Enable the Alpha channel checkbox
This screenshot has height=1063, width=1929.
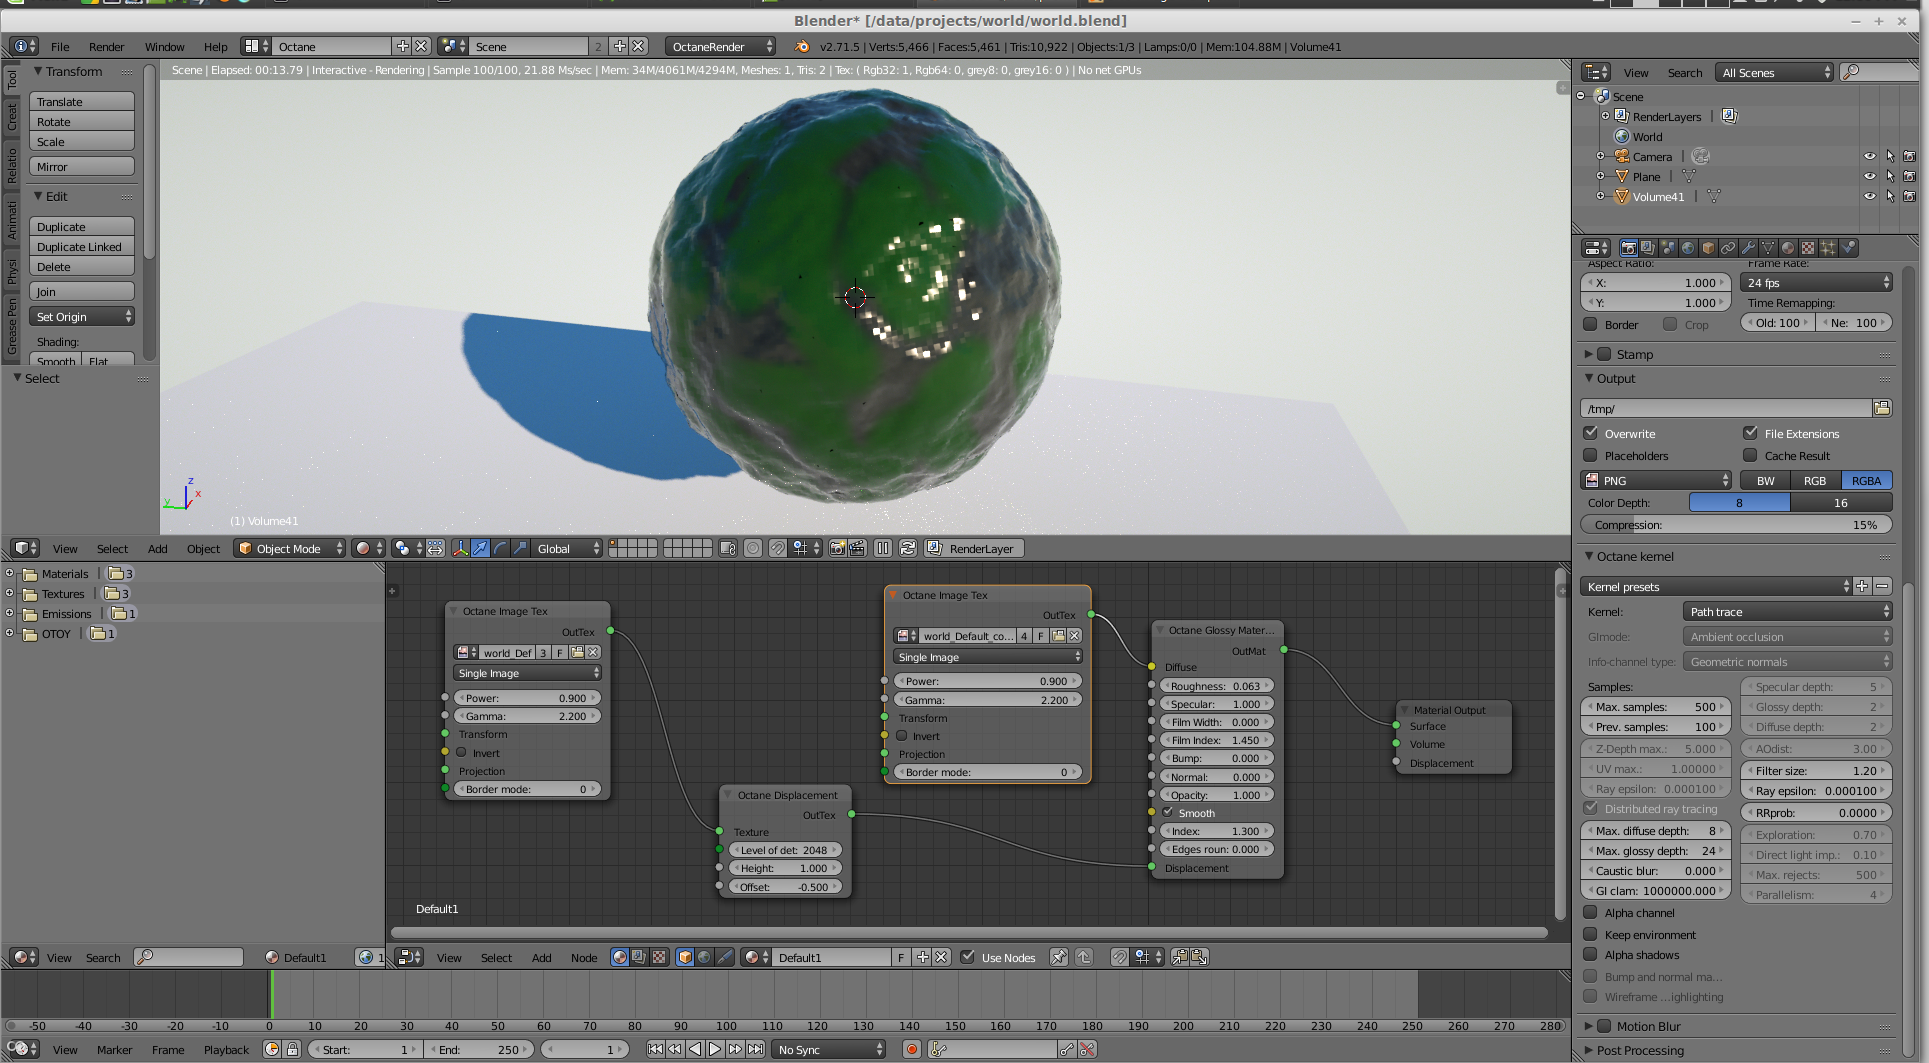(1590, 912)
